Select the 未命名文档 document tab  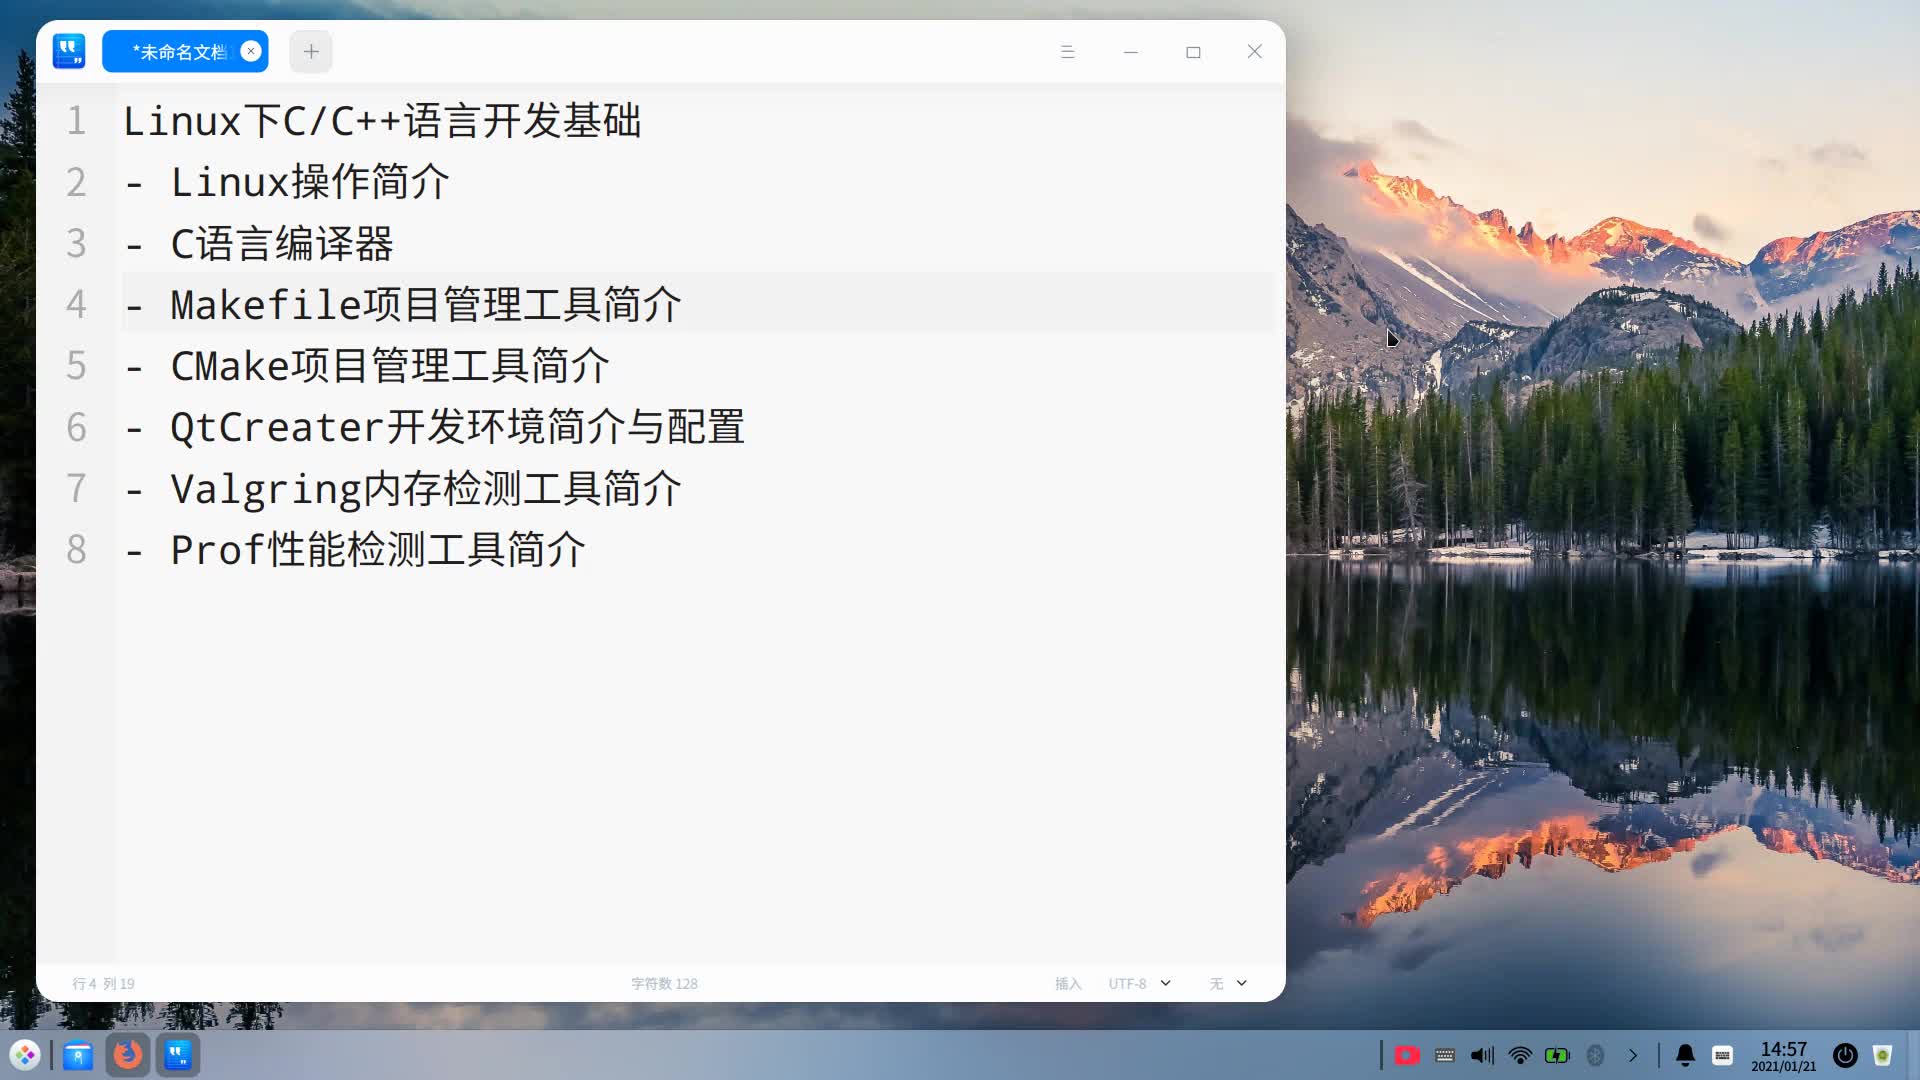point(178,51)
